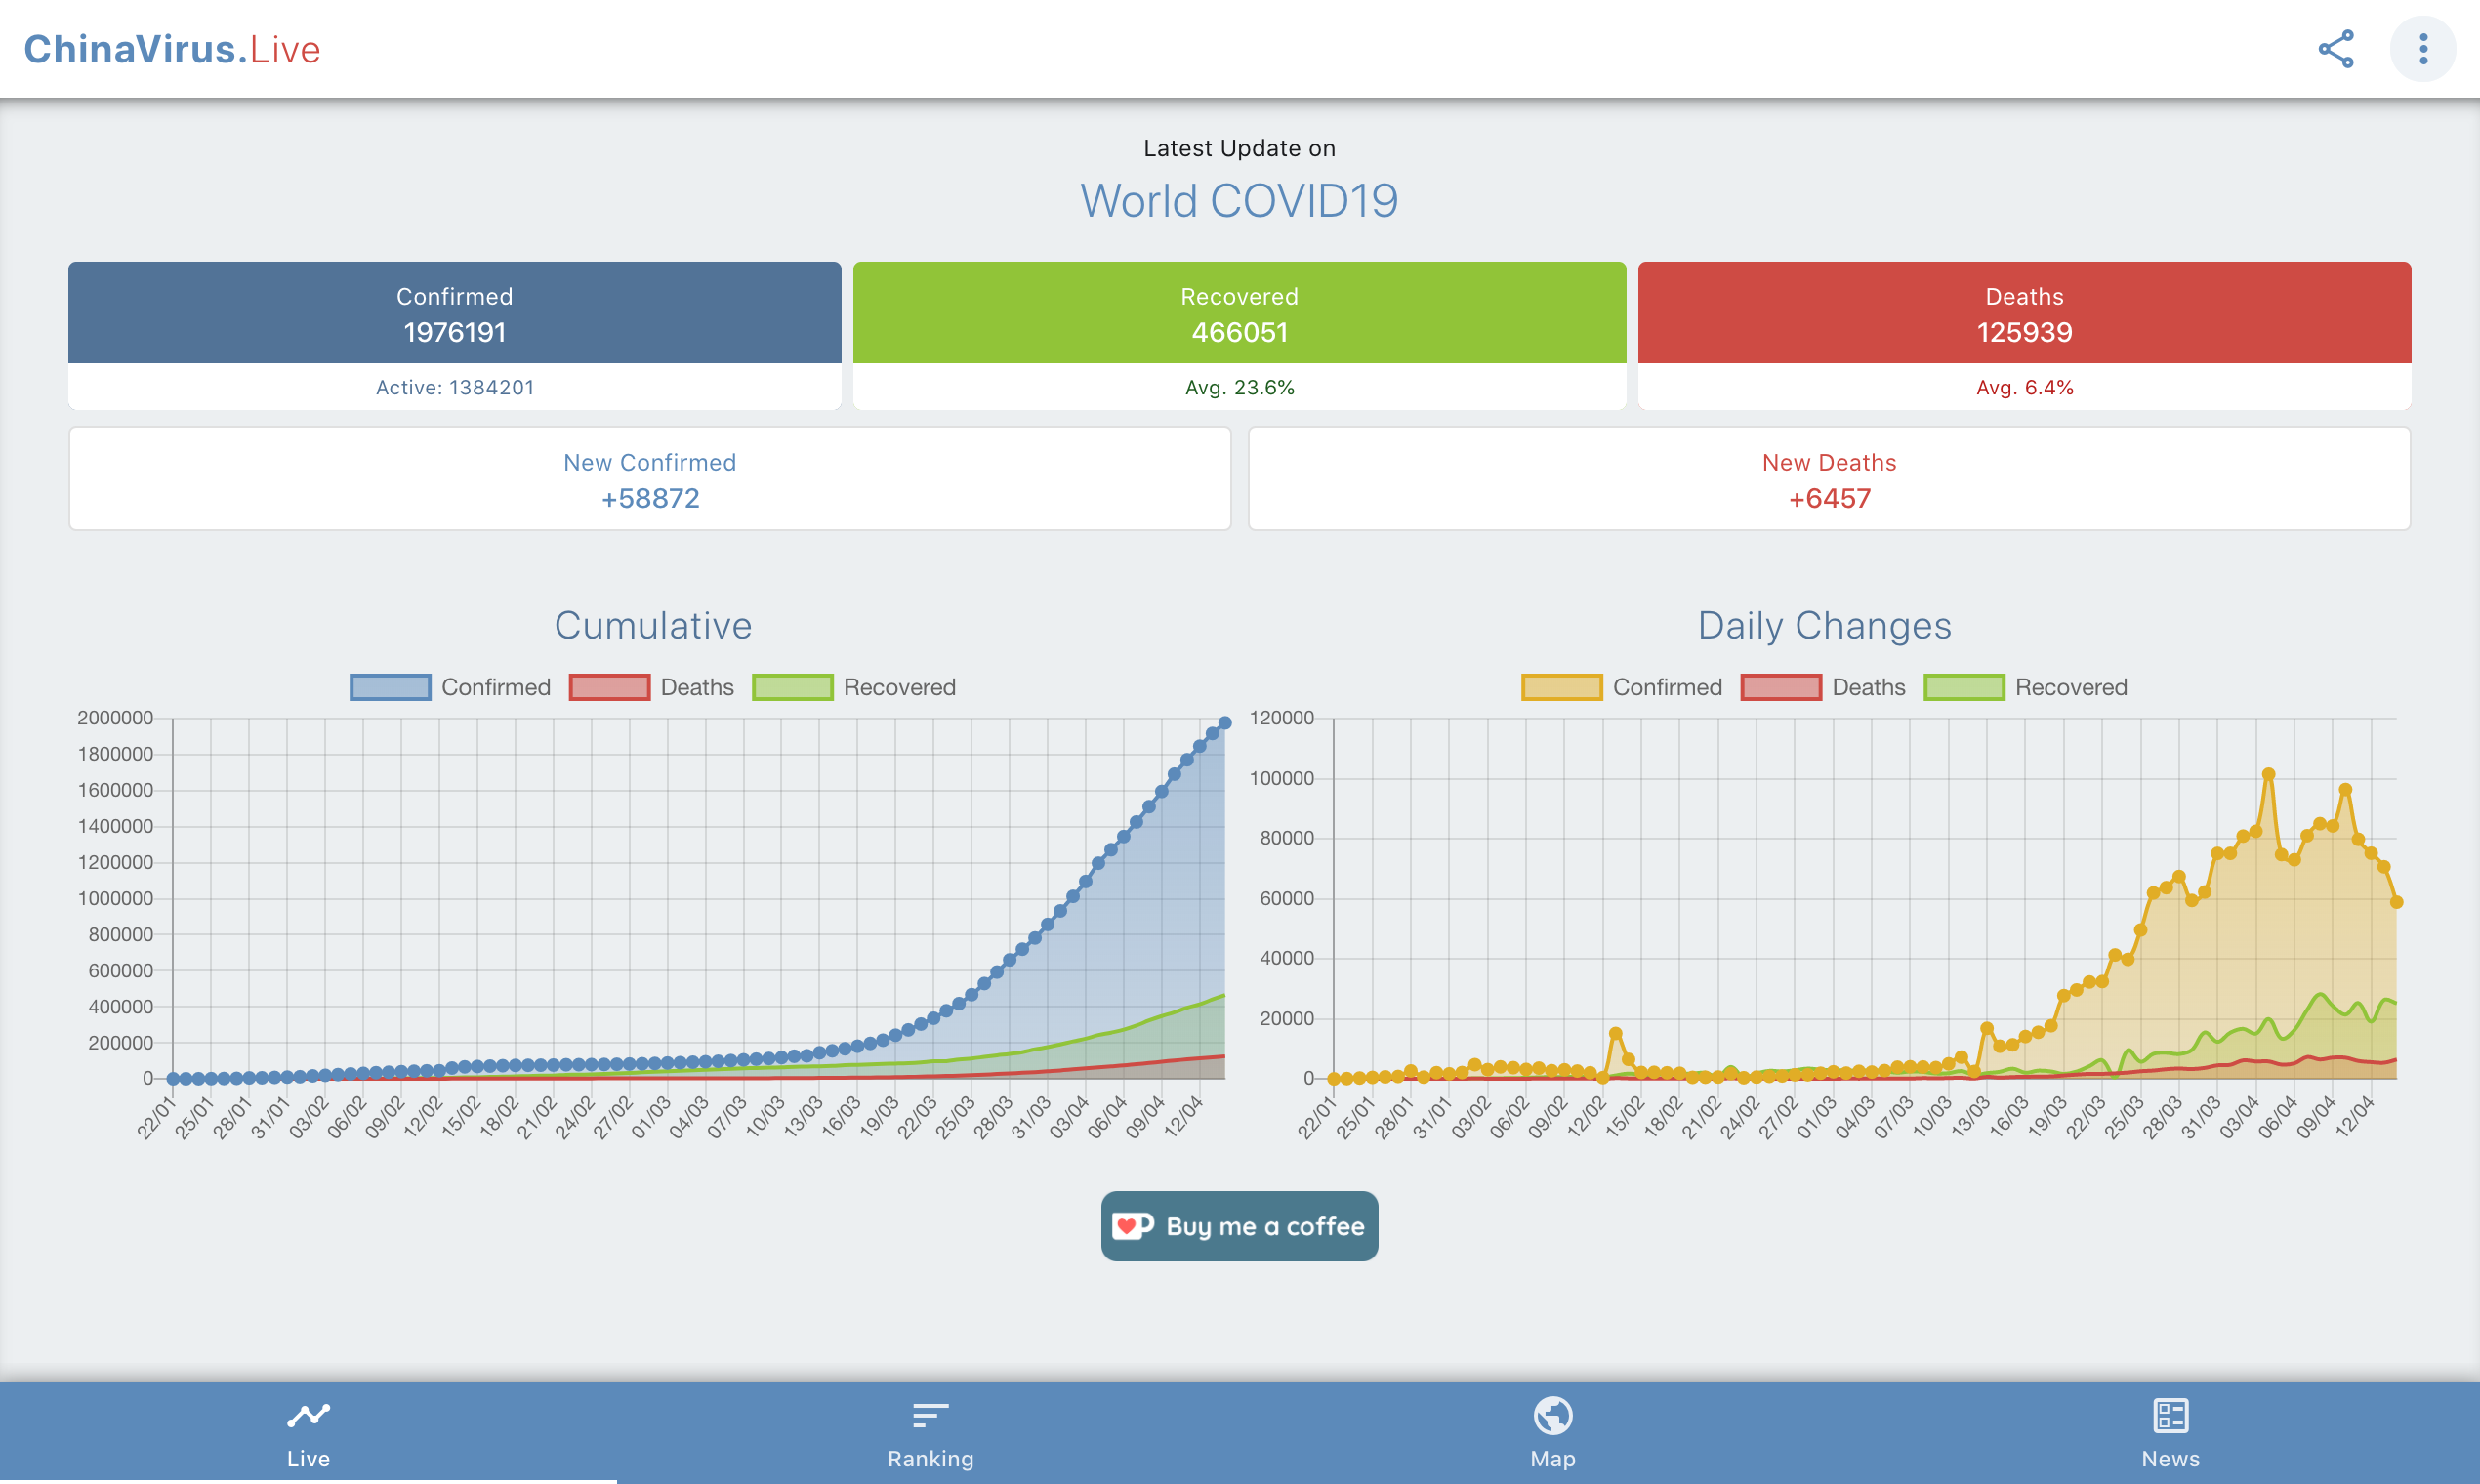Switch to the Live tab label
This screenshot has width=2480, height=1484.
(308, 1458)
